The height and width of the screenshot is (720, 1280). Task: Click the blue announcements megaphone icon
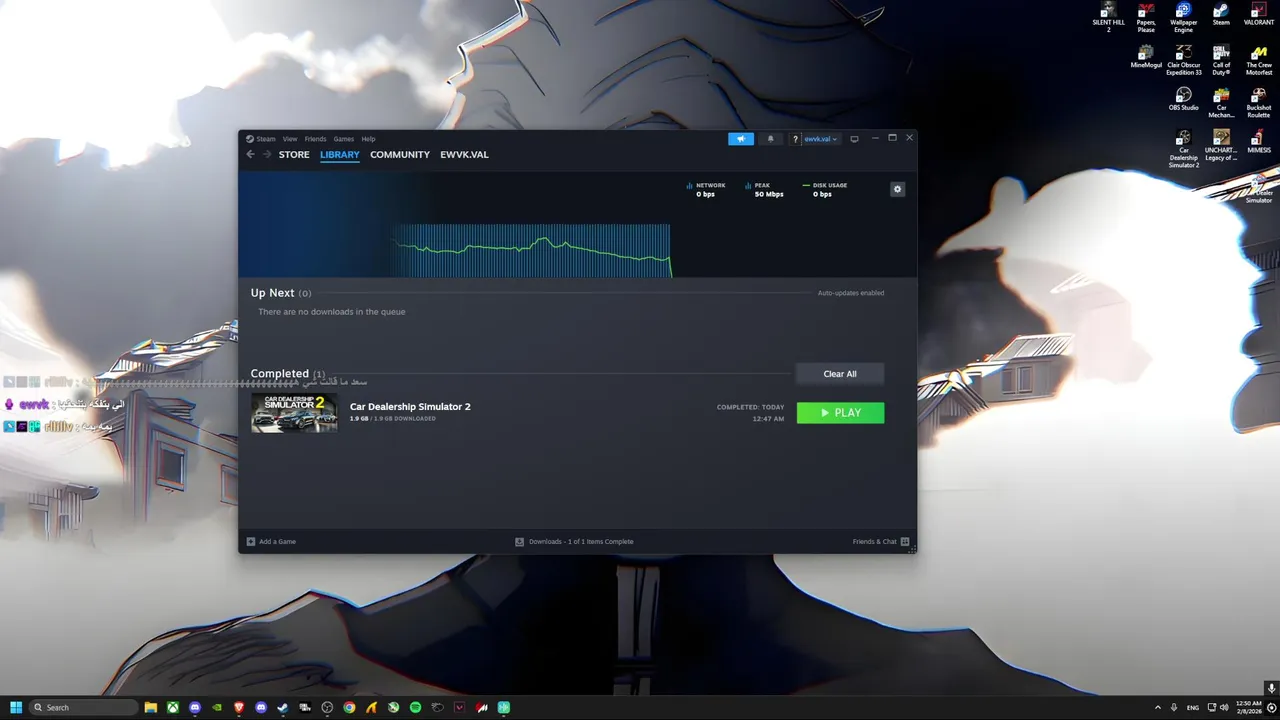pyautogui.click(x=741, y=139)
